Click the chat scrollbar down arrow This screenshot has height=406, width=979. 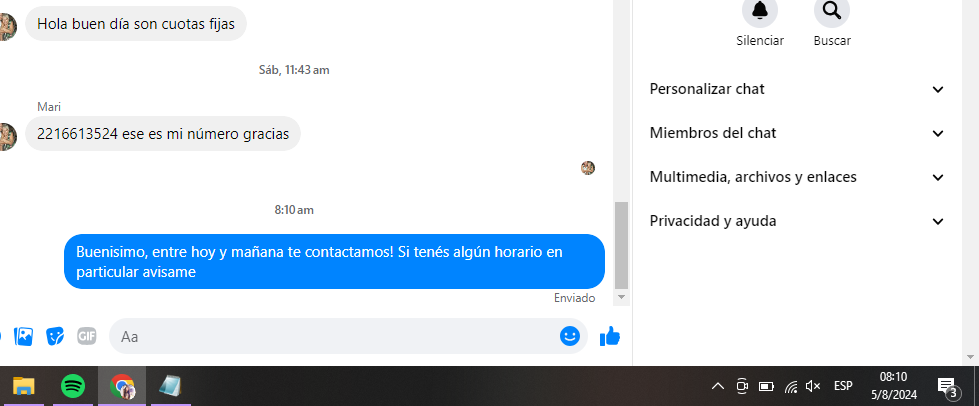coord(621,297)
